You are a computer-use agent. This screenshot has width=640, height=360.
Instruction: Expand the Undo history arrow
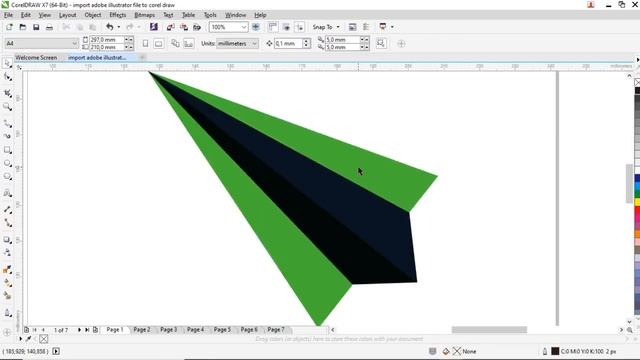[x=119, y=27]
